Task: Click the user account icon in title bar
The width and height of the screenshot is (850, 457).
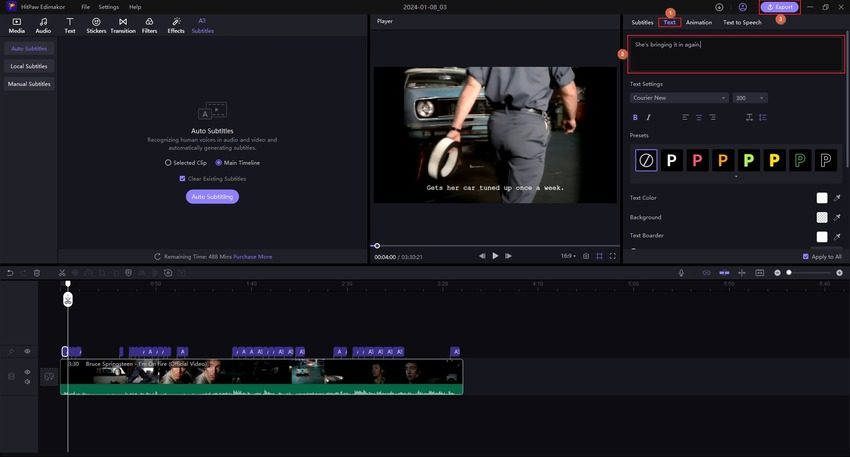Action: [743, 7]
